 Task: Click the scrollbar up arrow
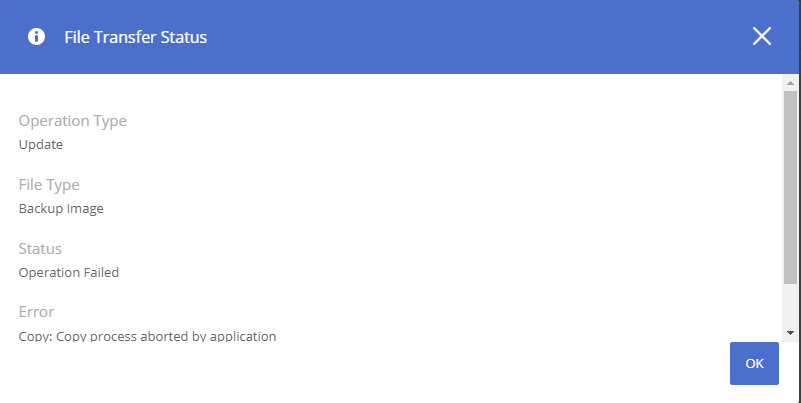[791, 81]
